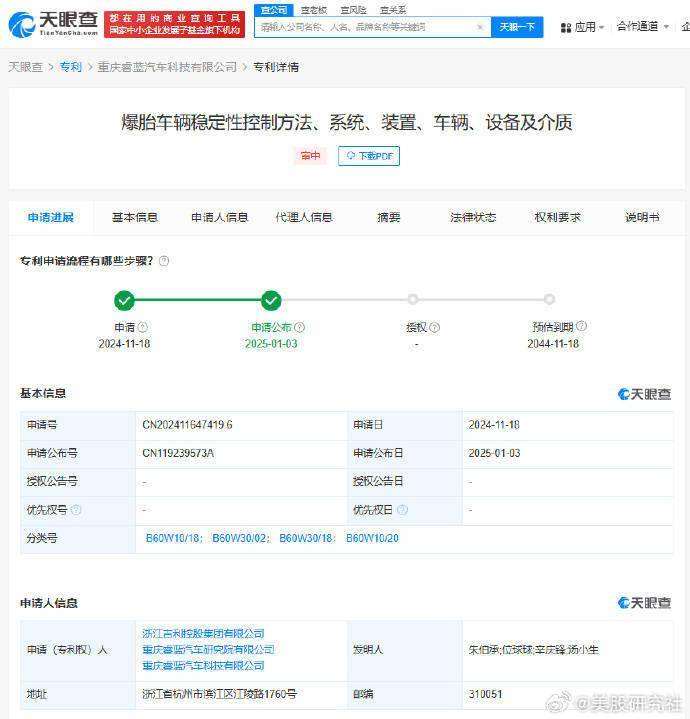
Task: Open classification link B60W10/18
Action: click(173, 538)
